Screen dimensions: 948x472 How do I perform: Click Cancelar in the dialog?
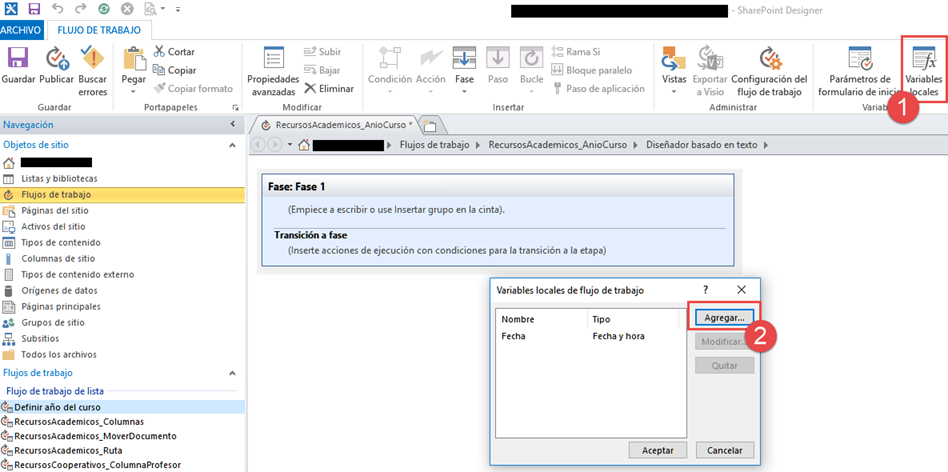[724, 450]
